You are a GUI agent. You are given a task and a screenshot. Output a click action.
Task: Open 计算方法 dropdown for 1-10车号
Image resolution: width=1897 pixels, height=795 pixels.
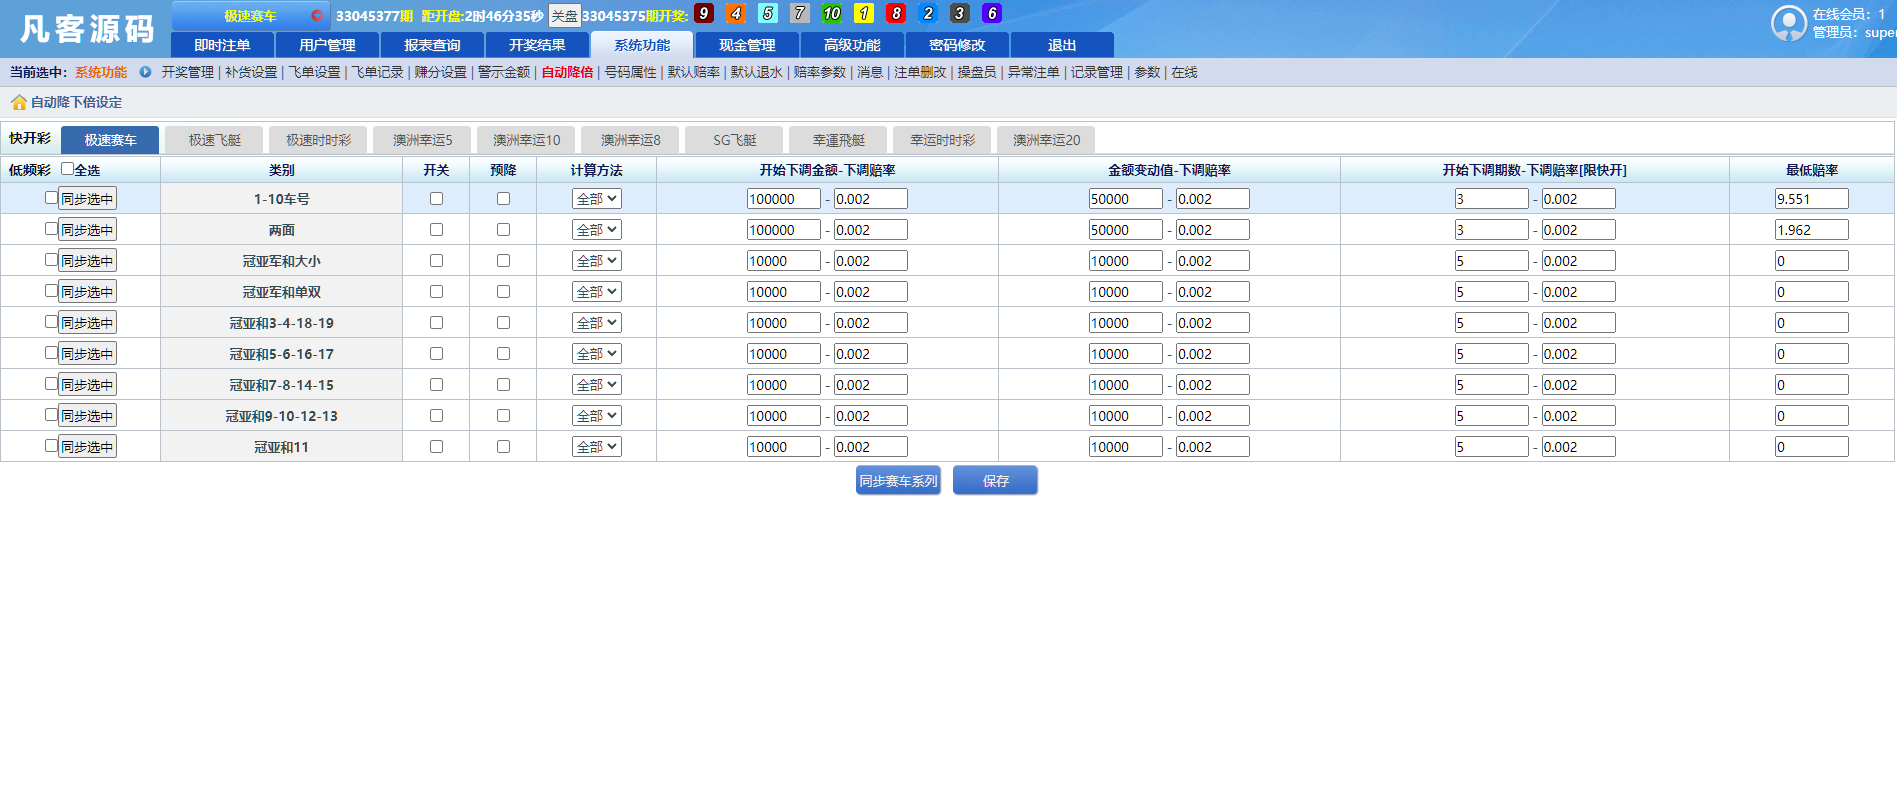[597, 199]
